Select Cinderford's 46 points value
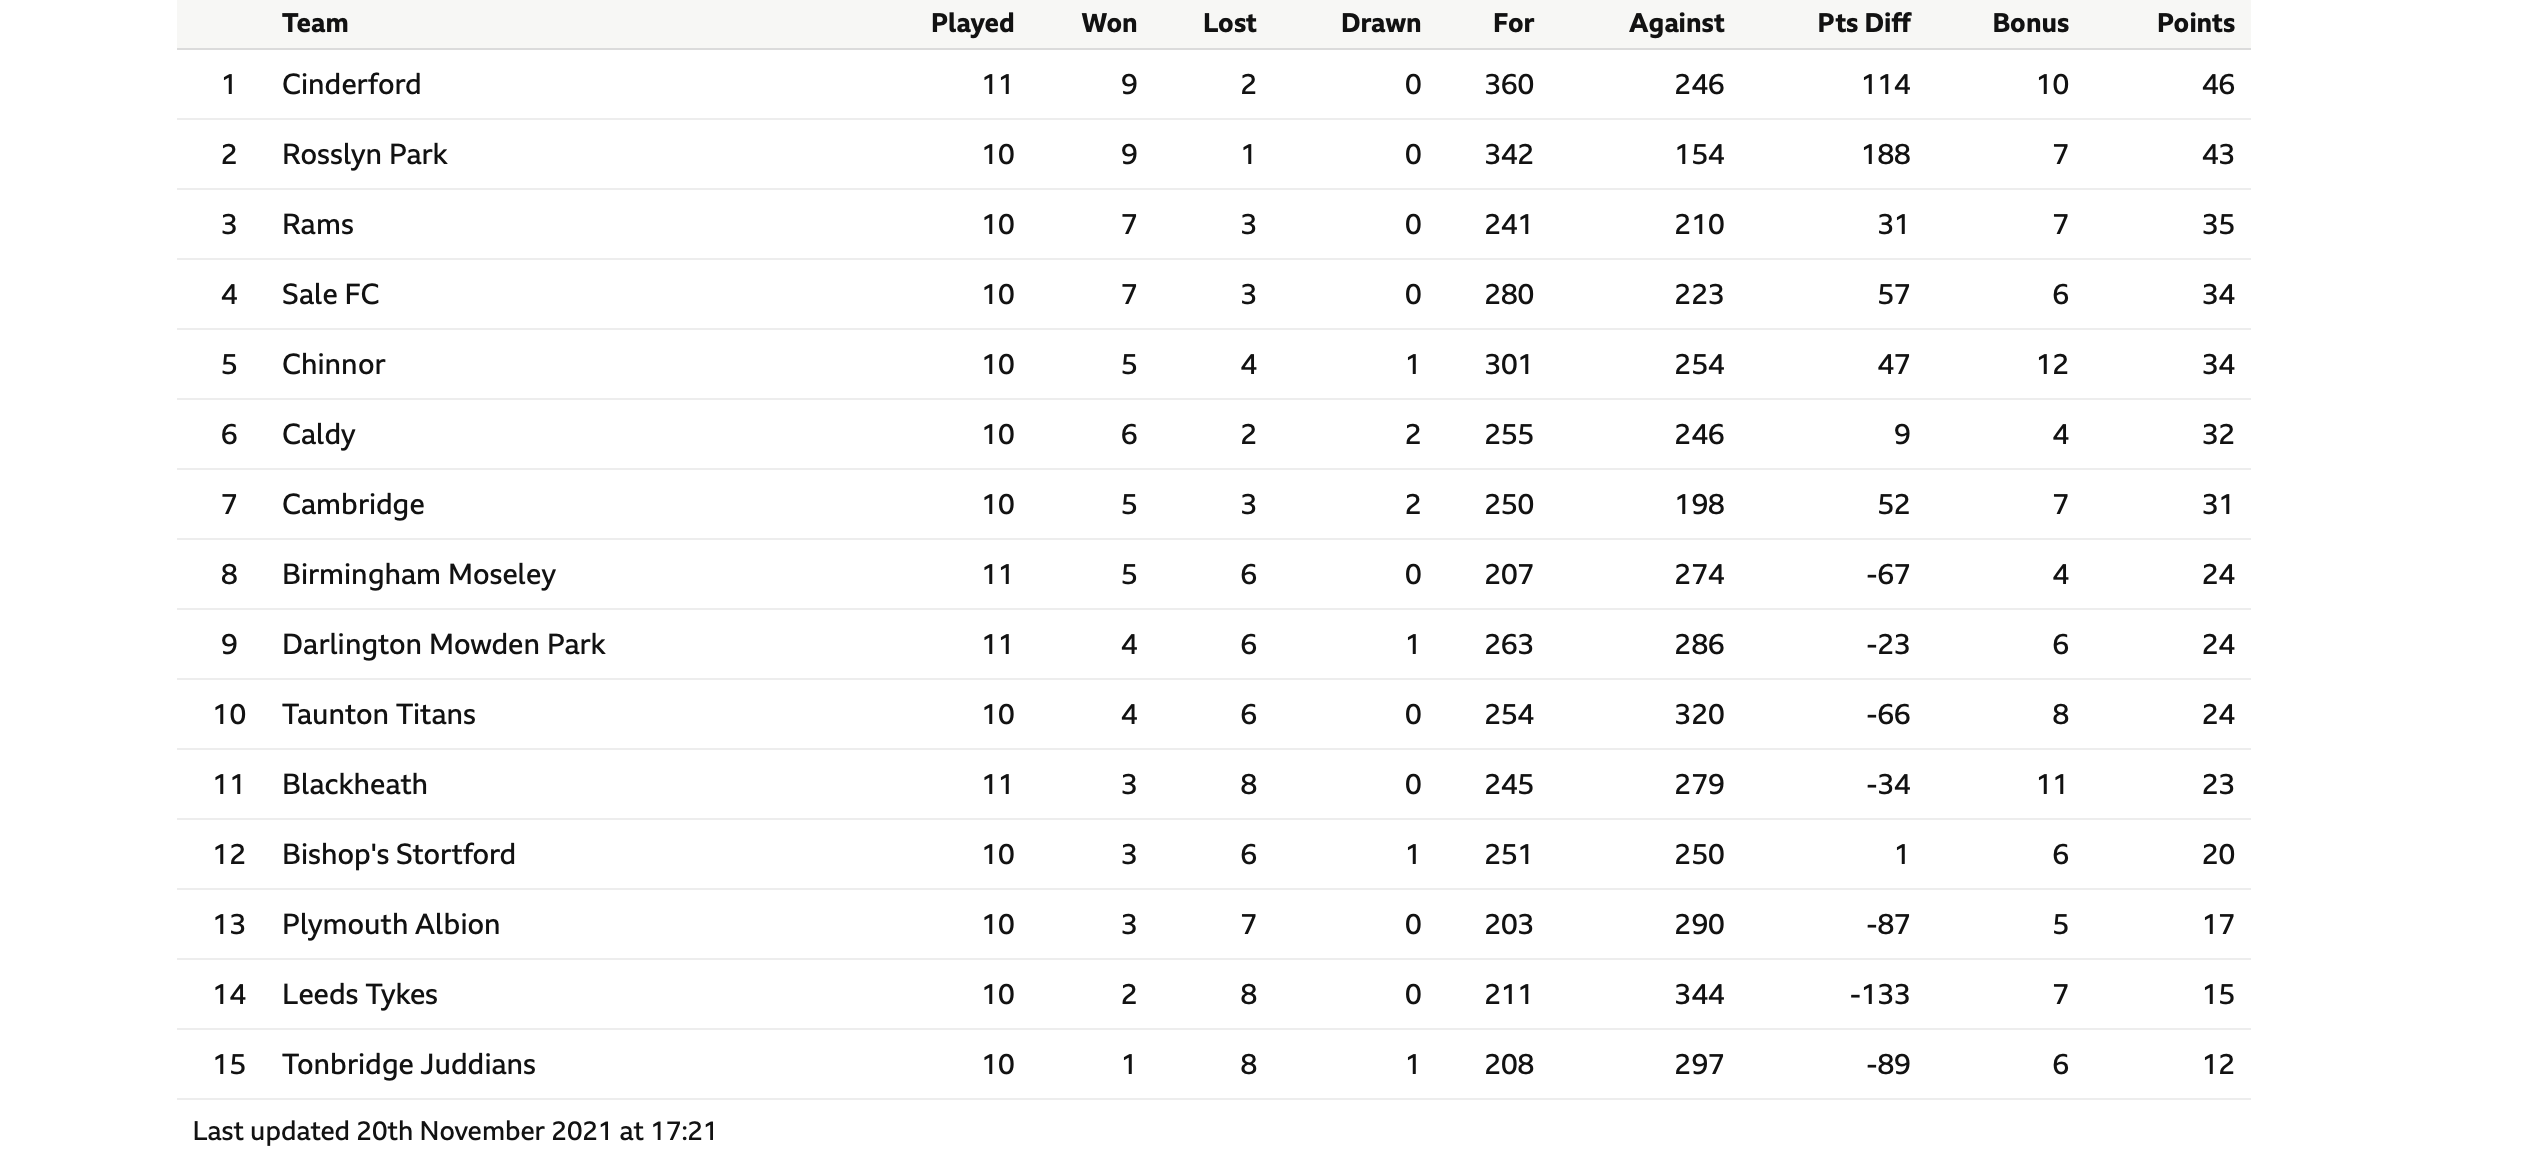 point(2217,84)
